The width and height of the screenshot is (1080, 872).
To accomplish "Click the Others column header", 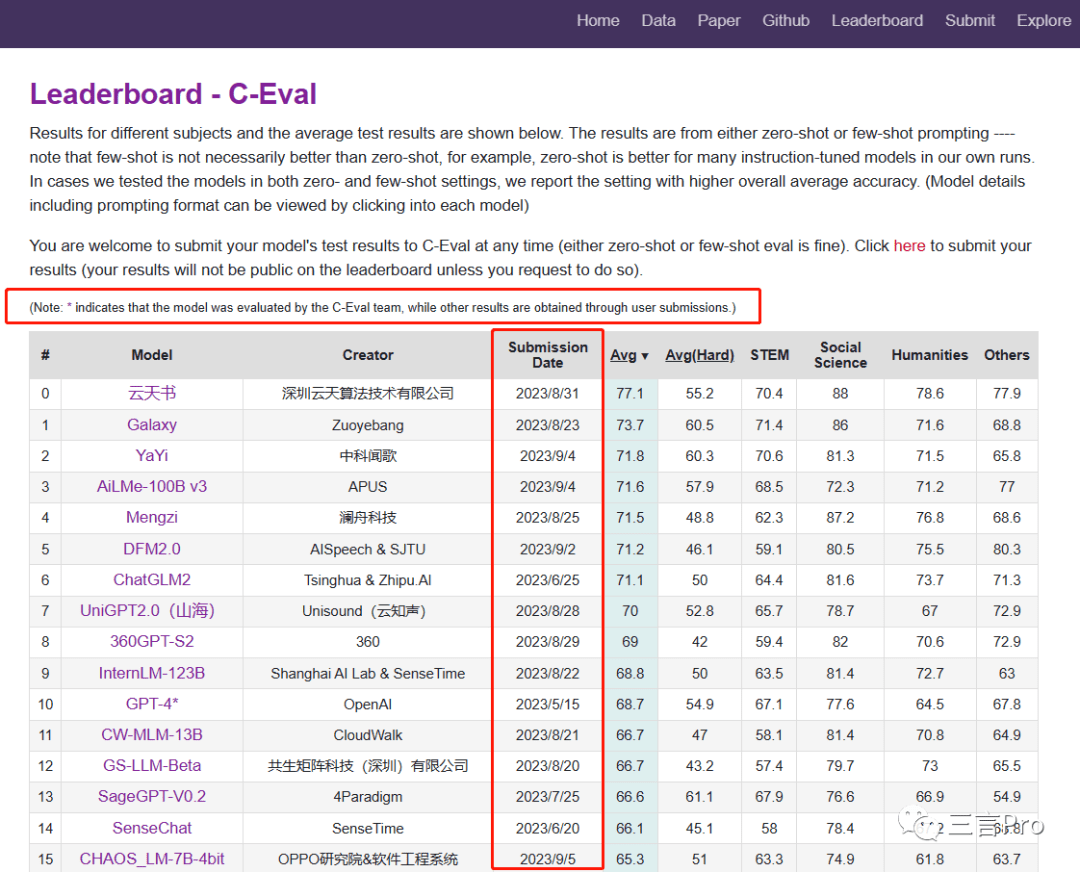I will point(1006,355).
